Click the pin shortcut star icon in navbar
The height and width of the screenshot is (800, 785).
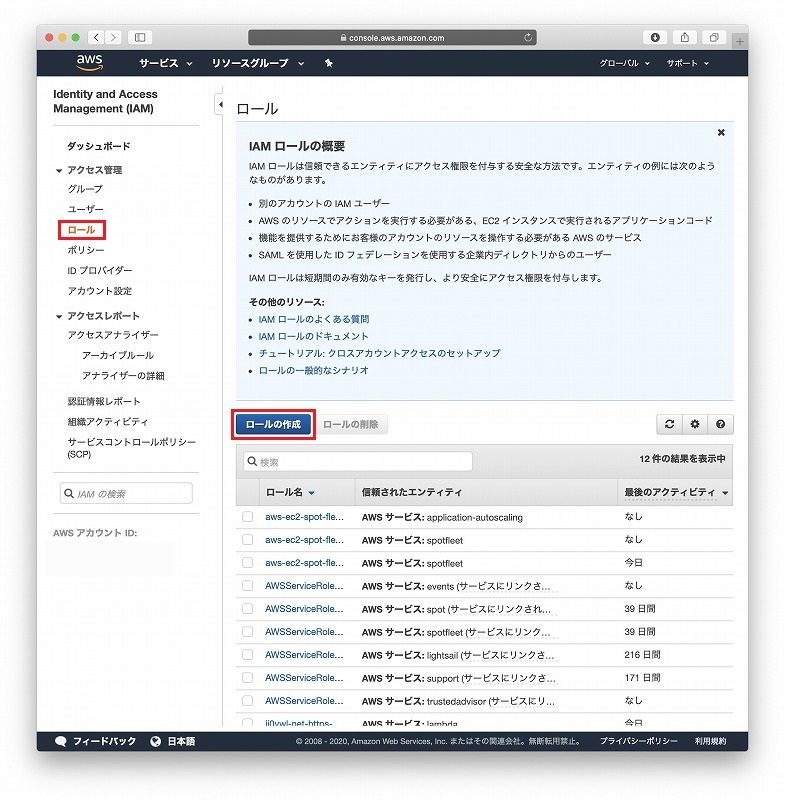[329, 63]
